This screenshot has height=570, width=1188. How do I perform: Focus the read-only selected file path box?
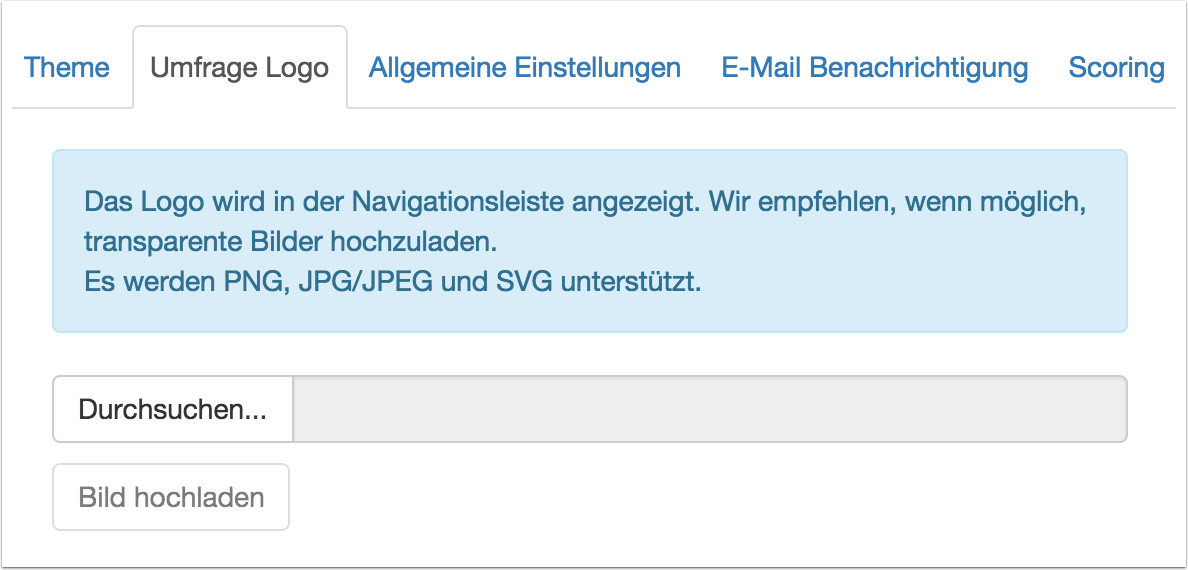[x=709, y=409]
